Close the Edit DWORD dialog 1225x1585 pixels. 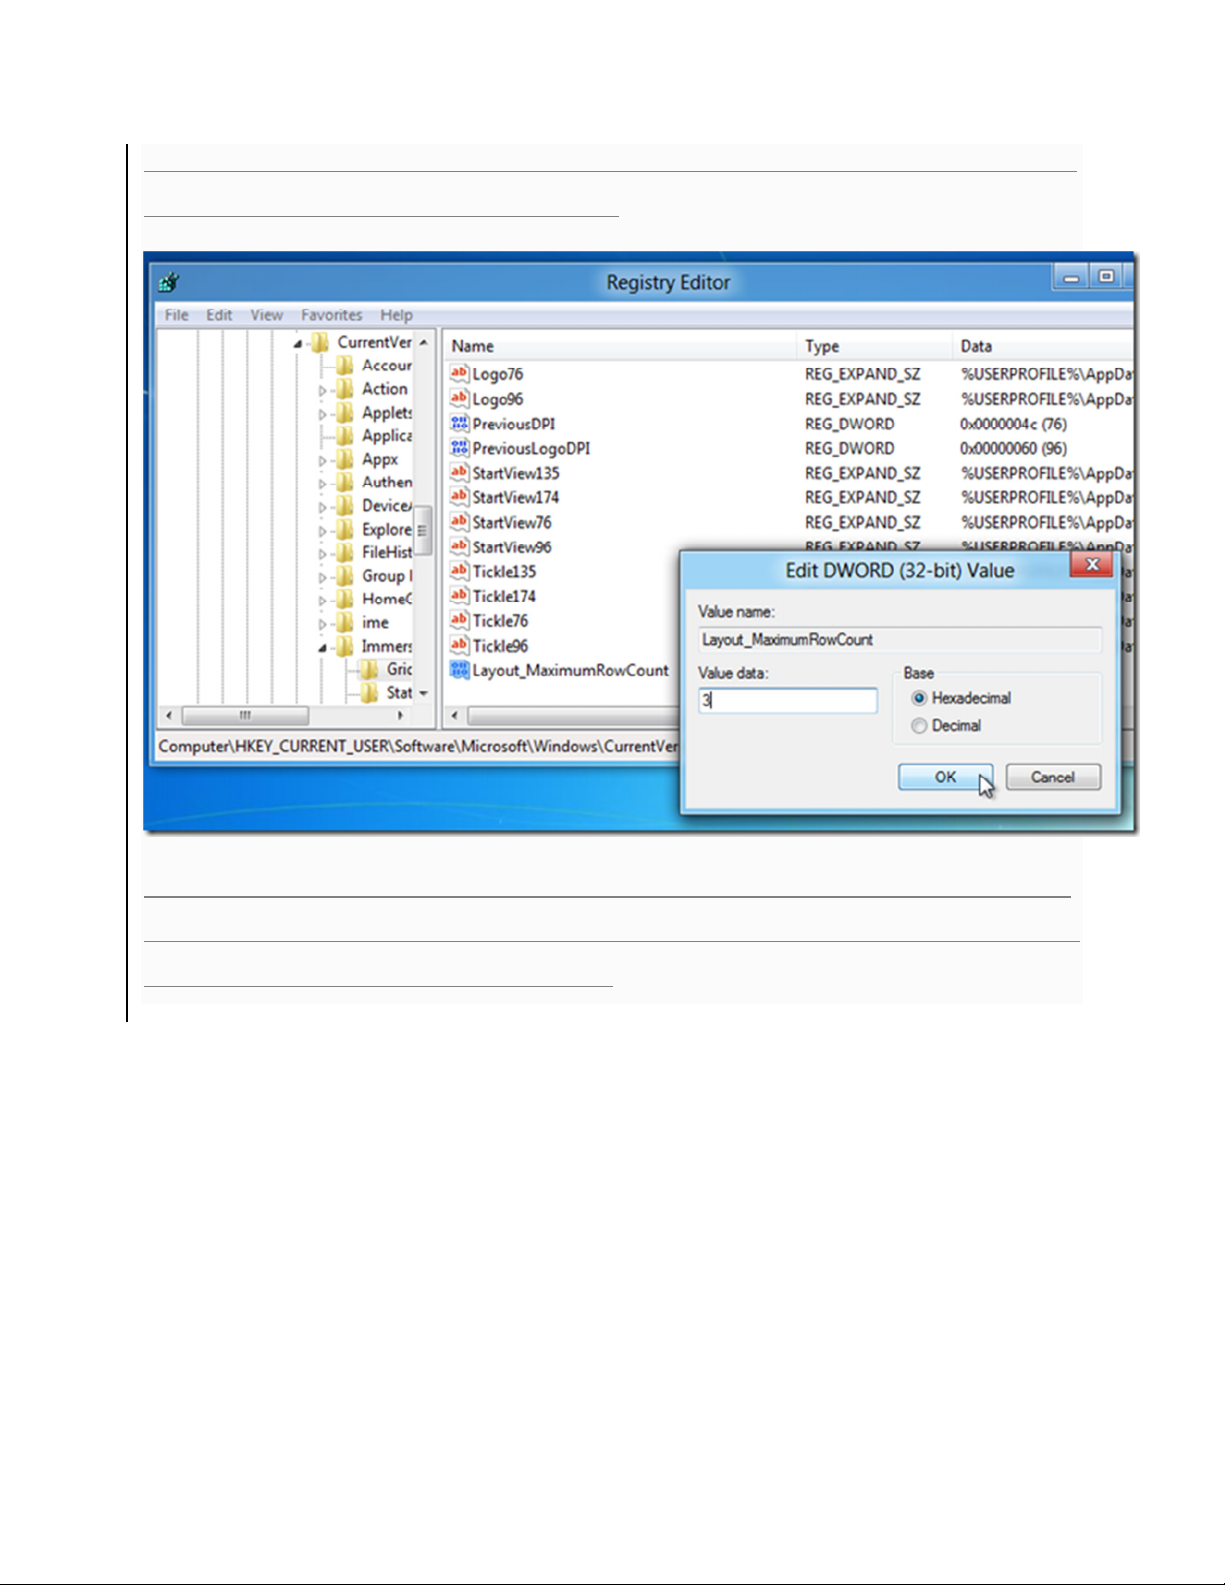(x=1092, y=565)
